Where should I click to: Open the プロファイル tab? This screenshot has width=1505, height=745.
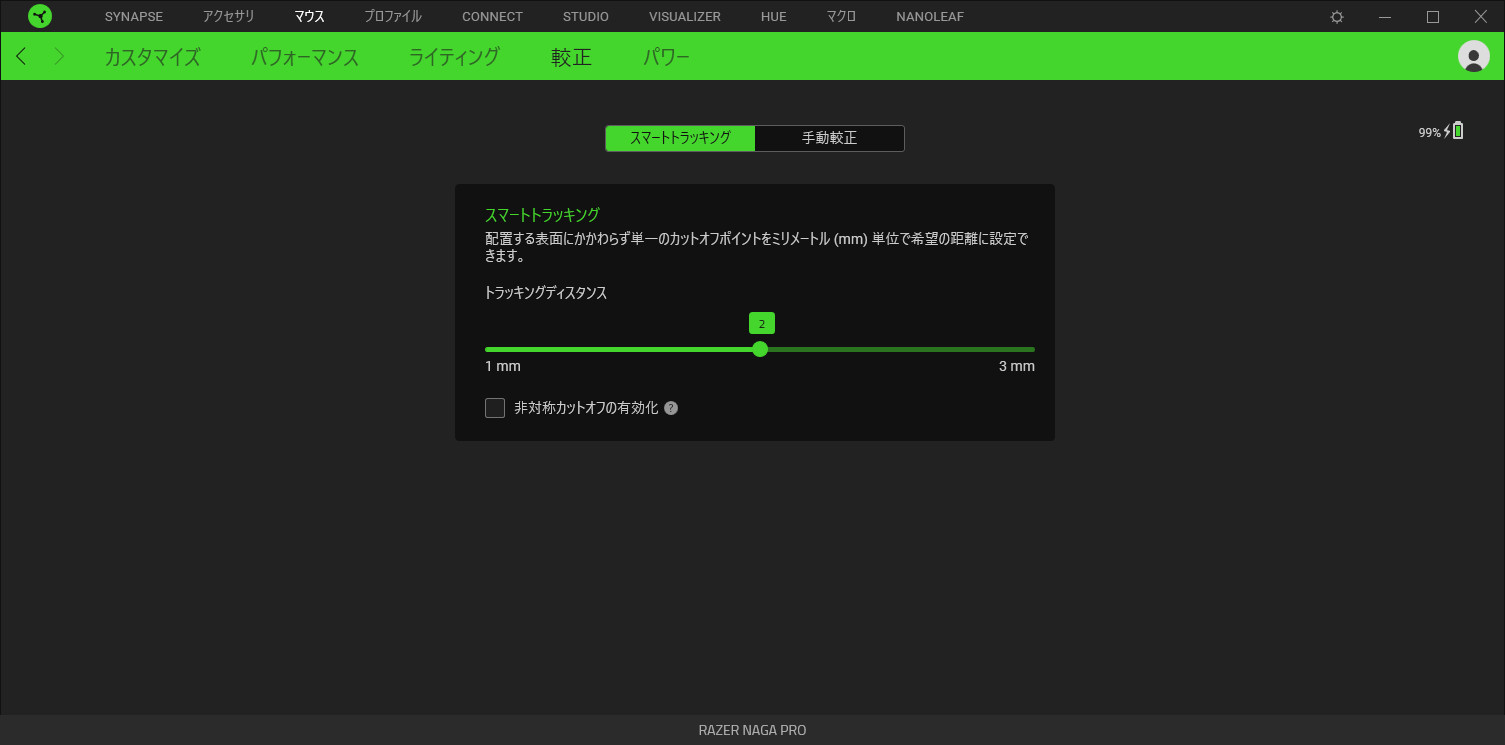pos(393,17)
